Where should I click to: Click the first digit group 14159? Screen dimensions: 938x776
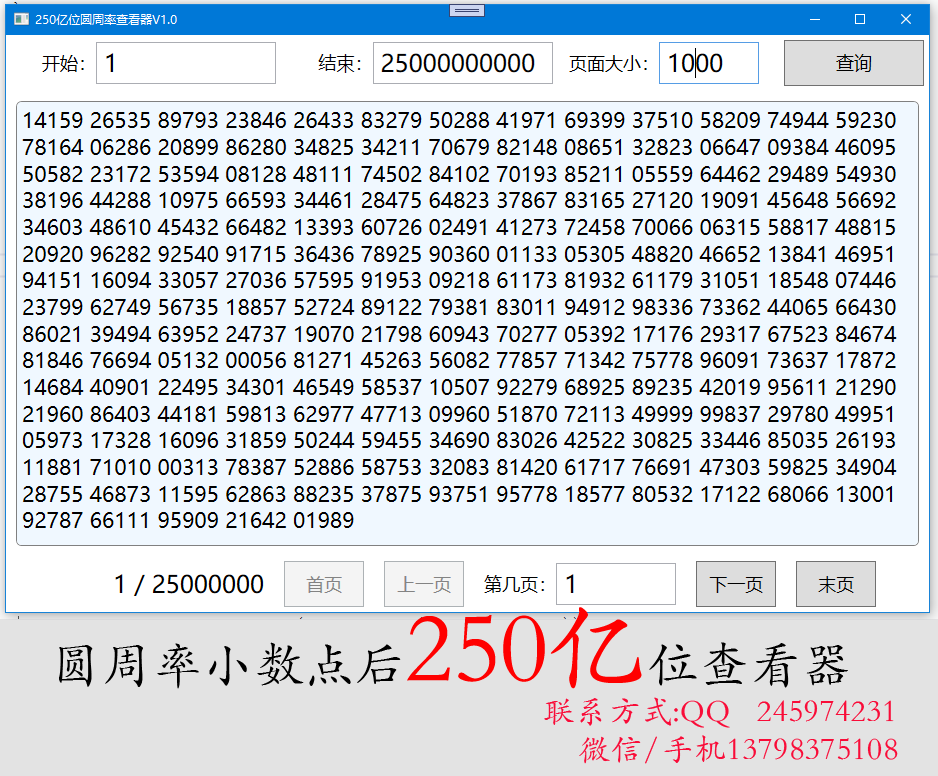(x=53, y=120)
